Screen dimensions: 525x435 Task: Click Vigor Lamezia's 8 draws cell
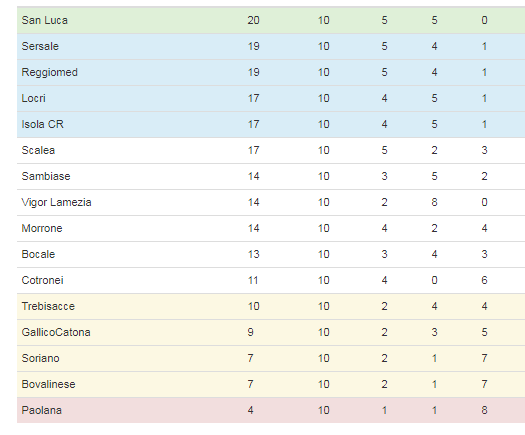434,202
